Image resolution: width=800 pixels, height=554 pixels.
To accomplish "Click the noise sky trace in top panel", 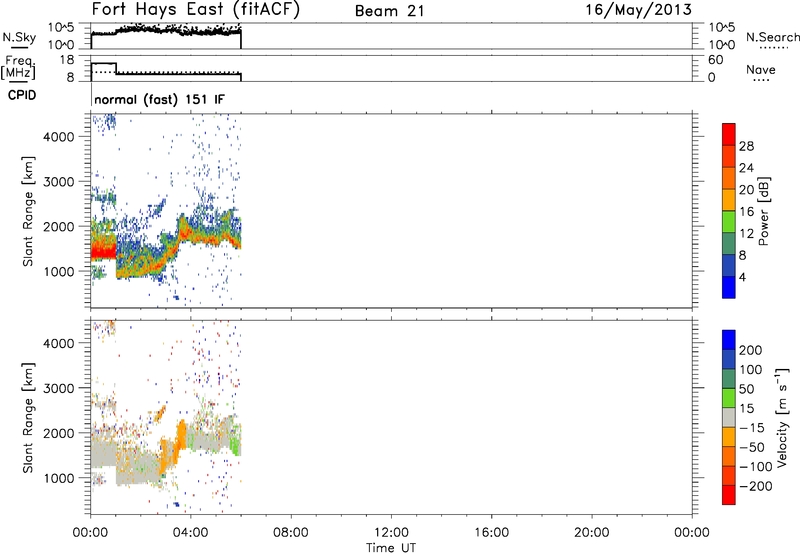I will [x=166, y=31].
